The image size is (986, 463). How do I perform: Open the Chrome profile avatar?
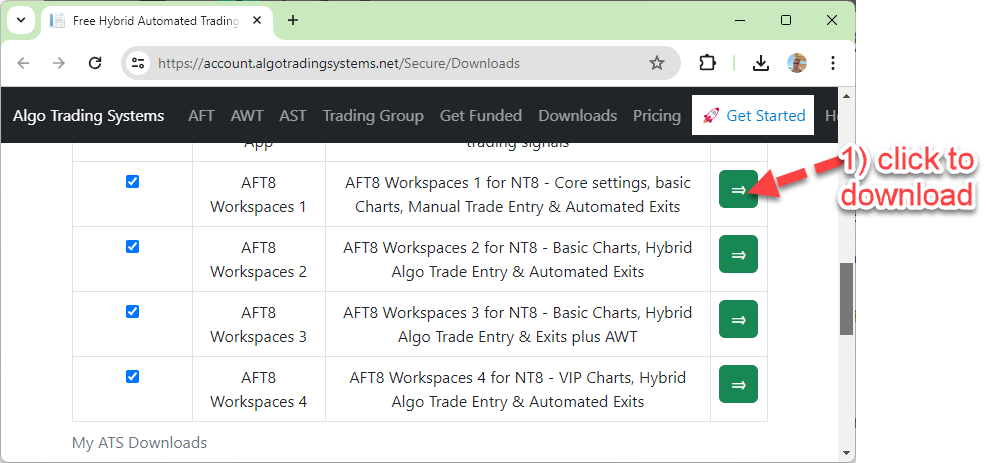click(797, 63)
